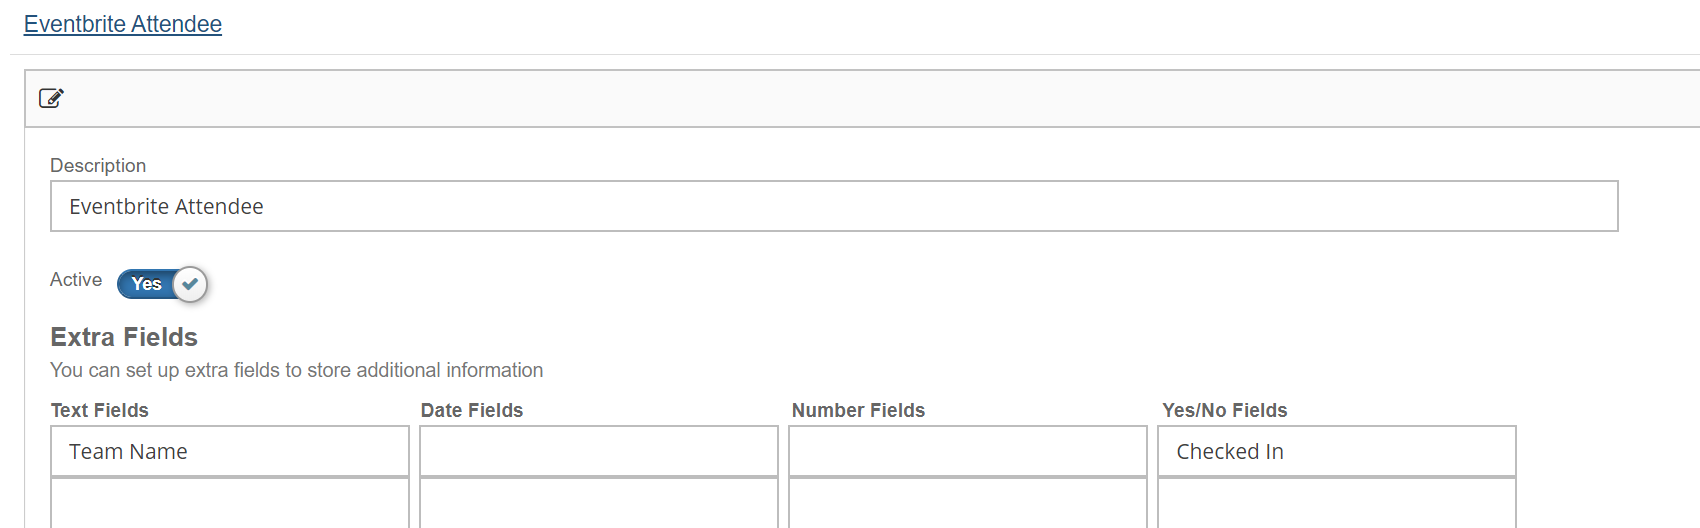
Task: Select the Team Name text field
Action: pyautogui.click(x=230, y=451)
